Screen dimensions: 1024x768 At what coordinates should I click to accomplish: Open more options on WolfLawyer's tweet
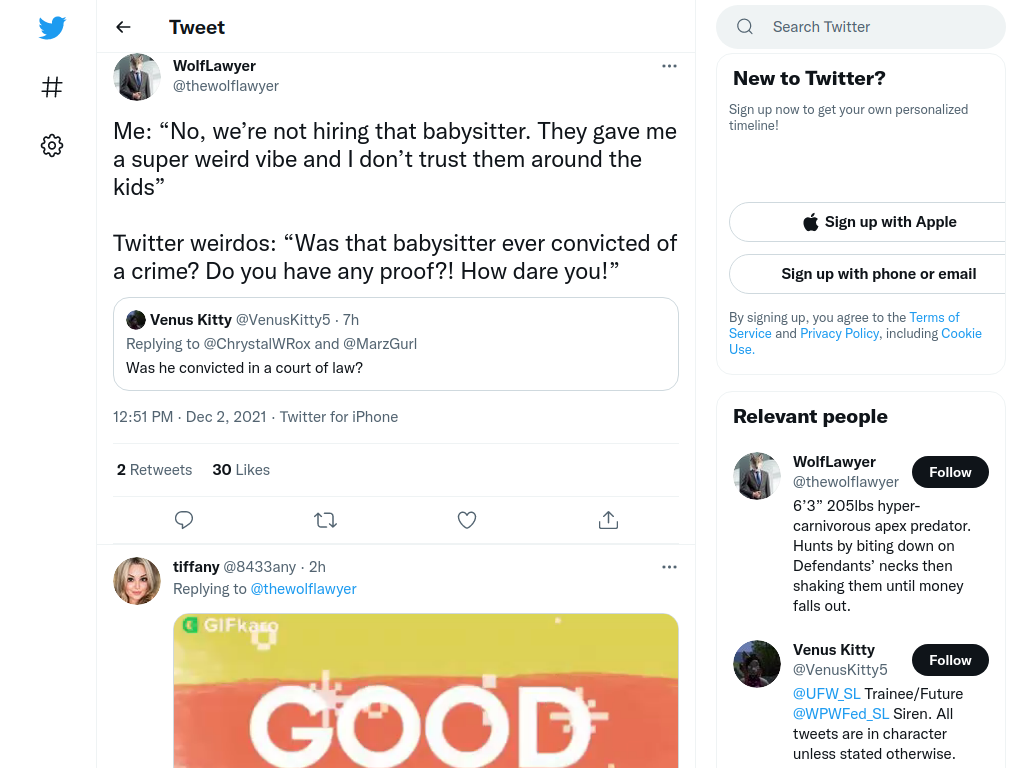pyautogui.click(x=669, y=66)
